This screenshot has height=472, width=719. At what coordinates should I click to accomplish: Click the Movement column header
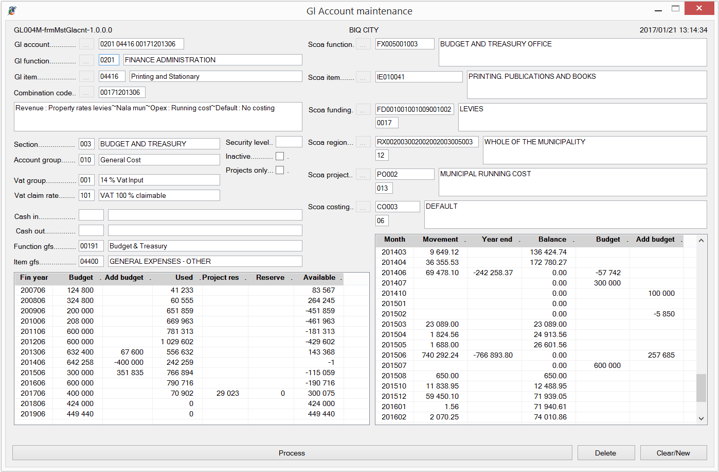coord(440,239)
